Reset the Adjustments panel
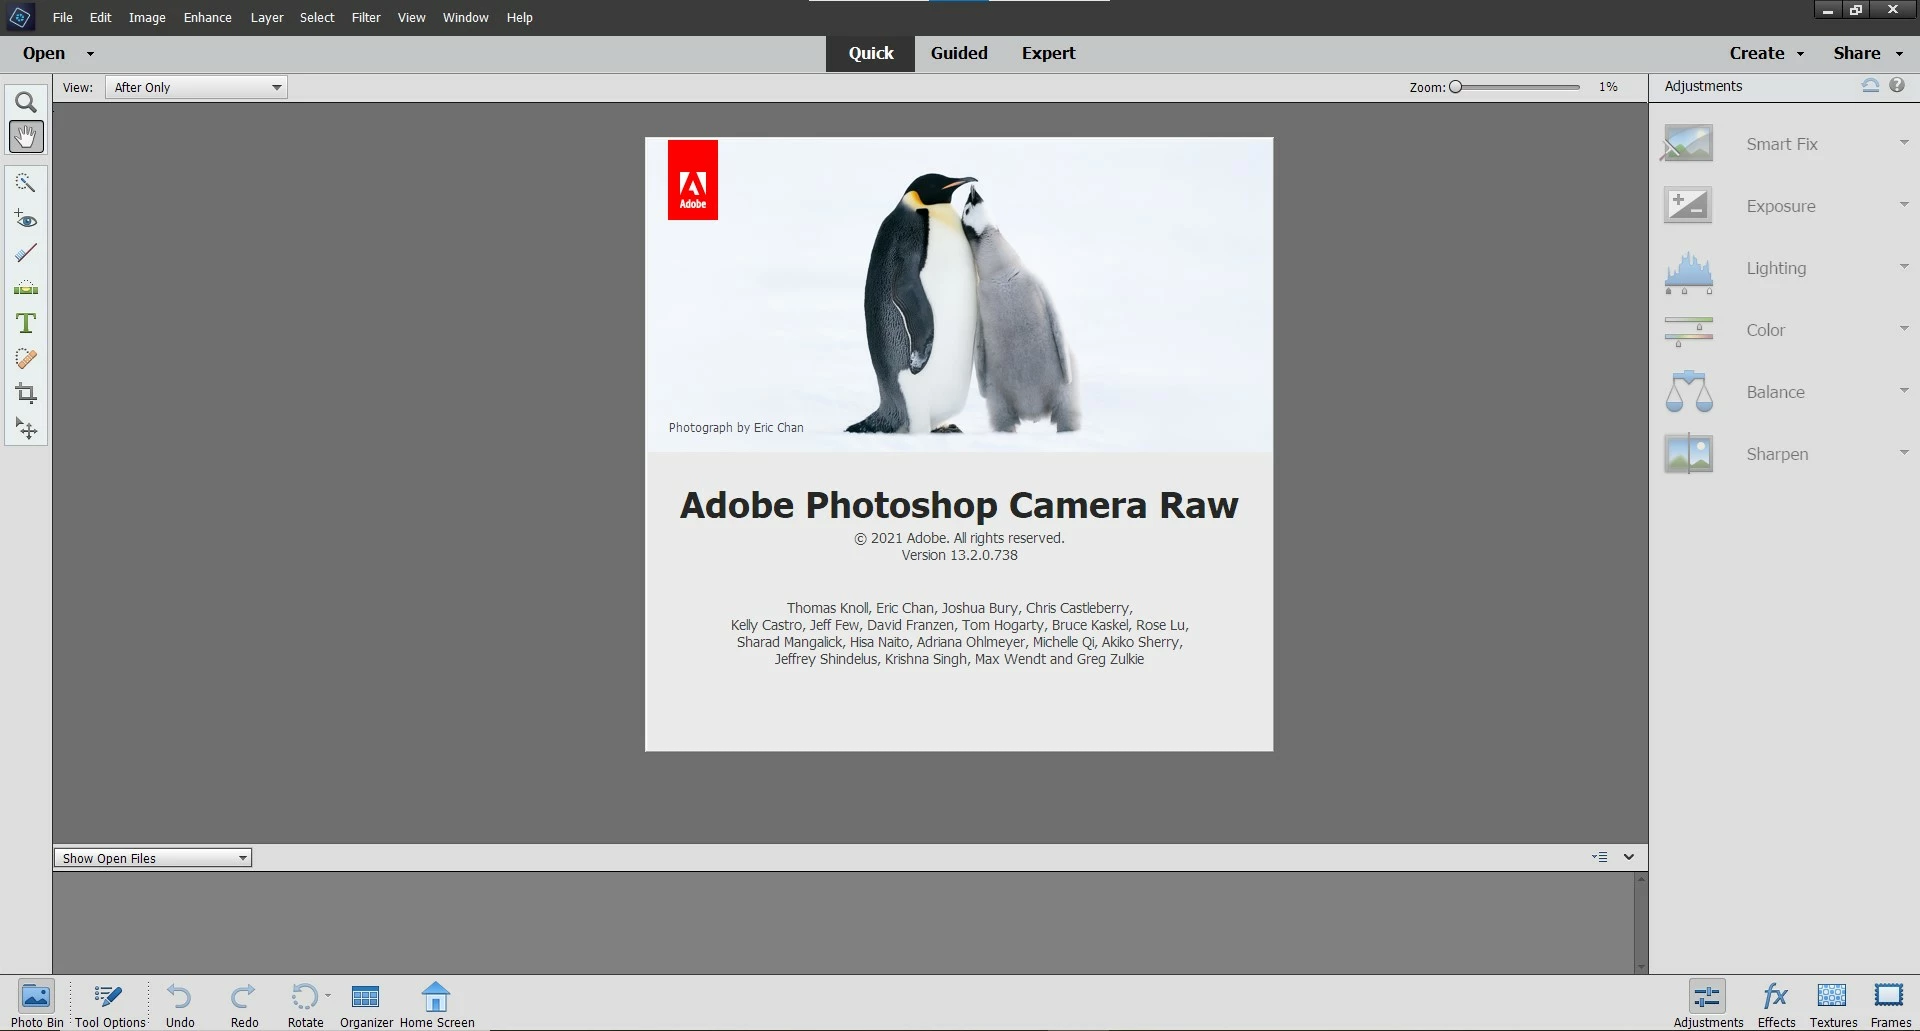 click(1870, 86)
